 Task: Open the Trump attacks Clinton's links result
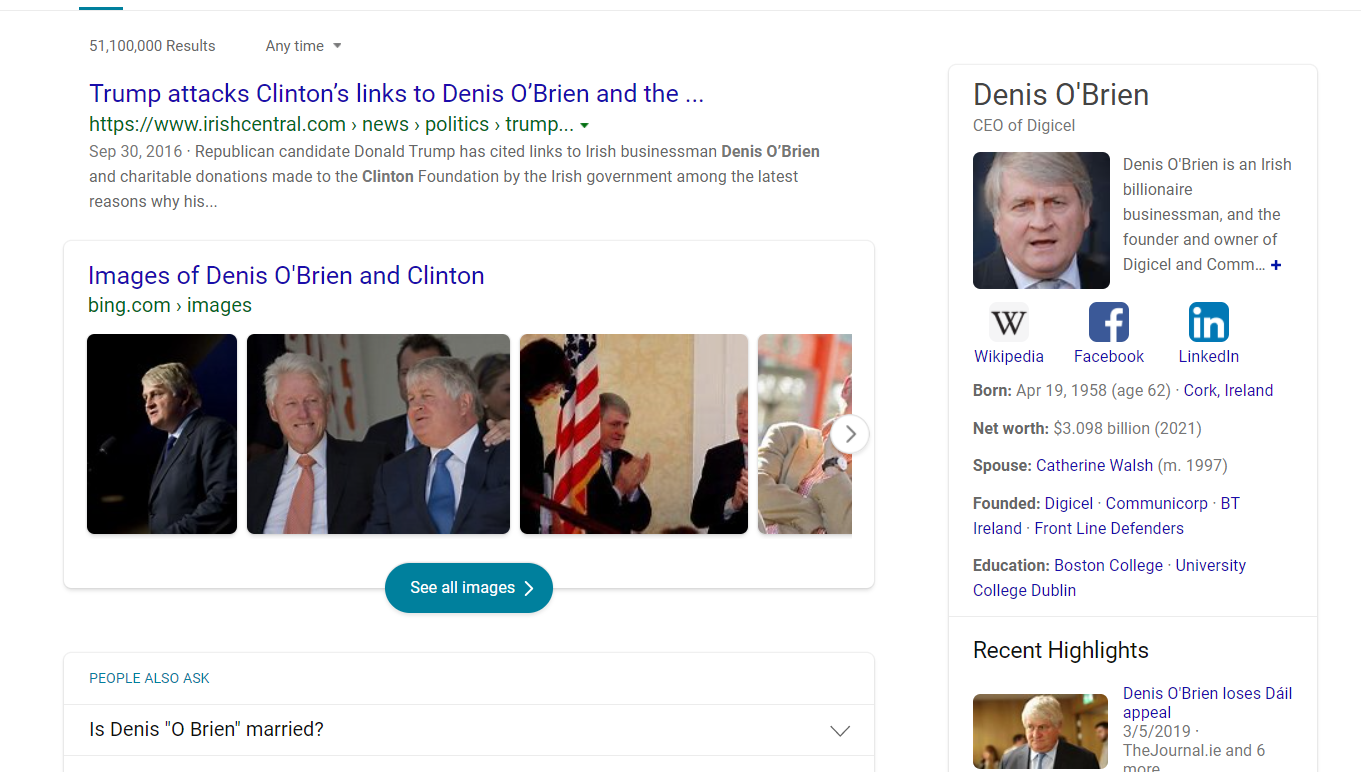tap(396, 94)
